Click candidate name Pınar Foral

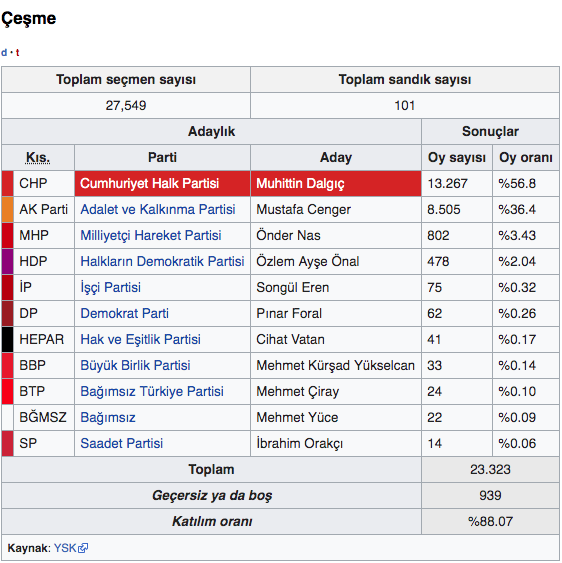click(x=289, y=313)
